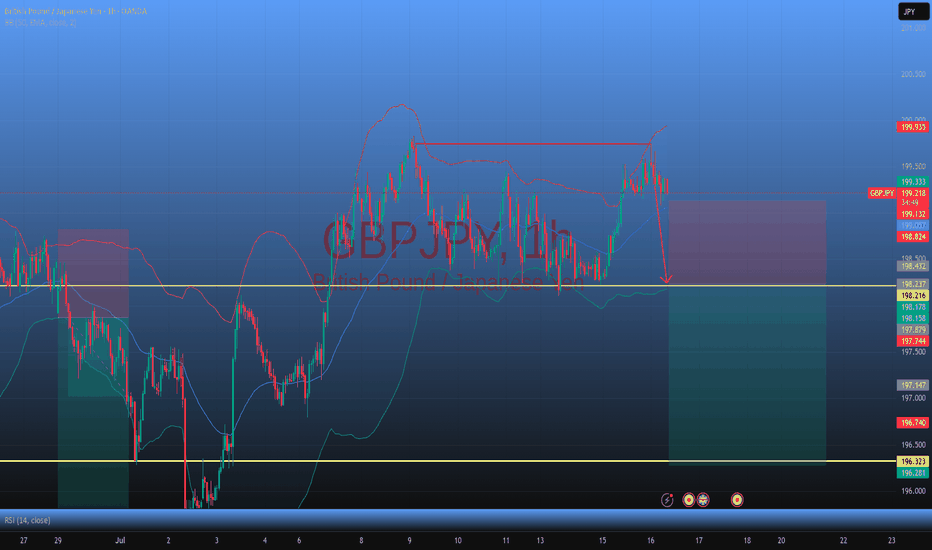This screenshot has height=550, width=932.
Task: Select the short position box's red stop zone
Action: [x=747, y=243]
